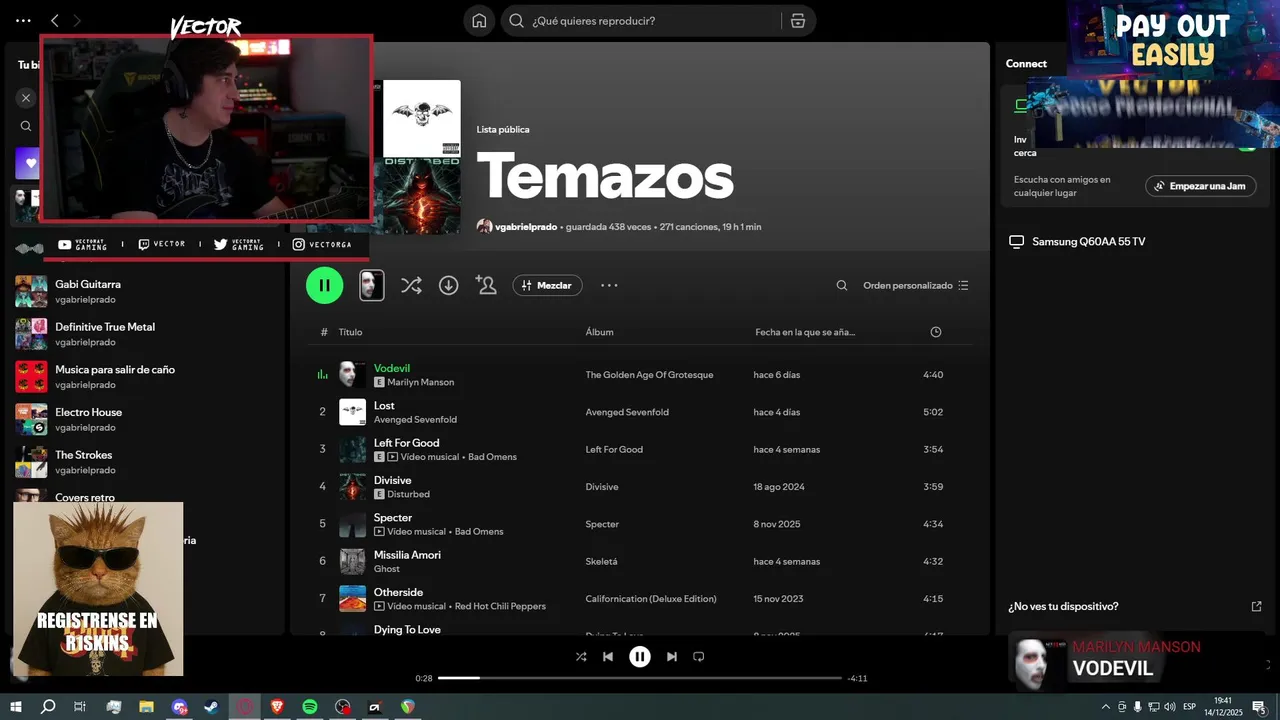Open artist Avenged Sevenfold under Lost
The width and height of the screenshot is (1280, 720).
(415, 420)
